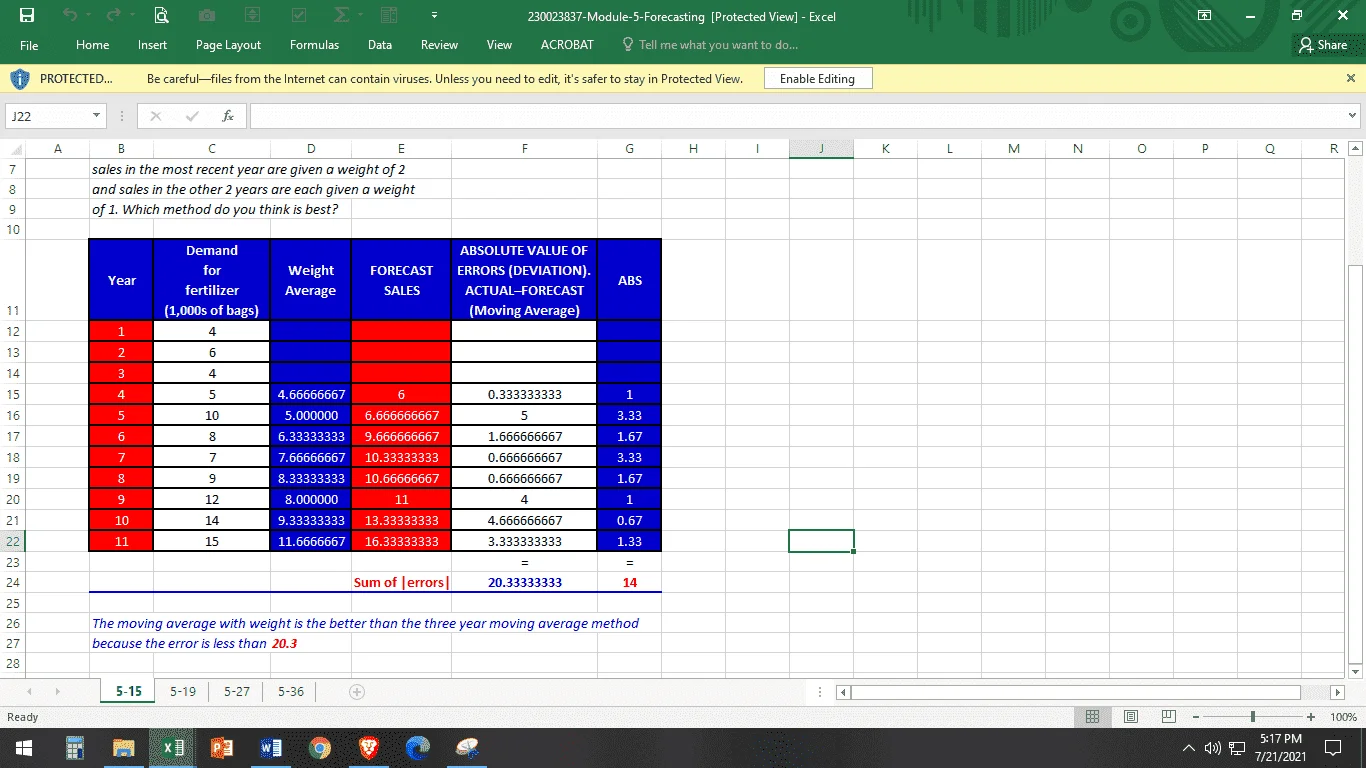
Task: Open Customize Quick Access Toolbar dropdown
Action: [x=435, y=17]
